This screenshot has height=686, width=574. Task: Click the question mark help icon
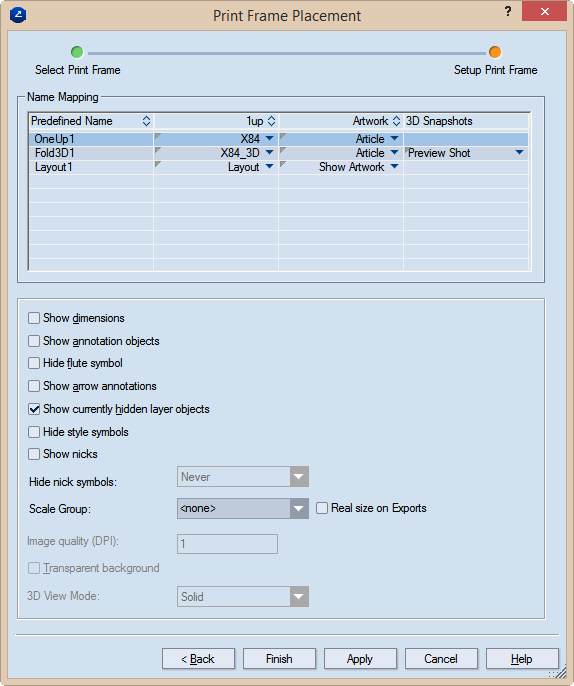[x=508, y=11]
